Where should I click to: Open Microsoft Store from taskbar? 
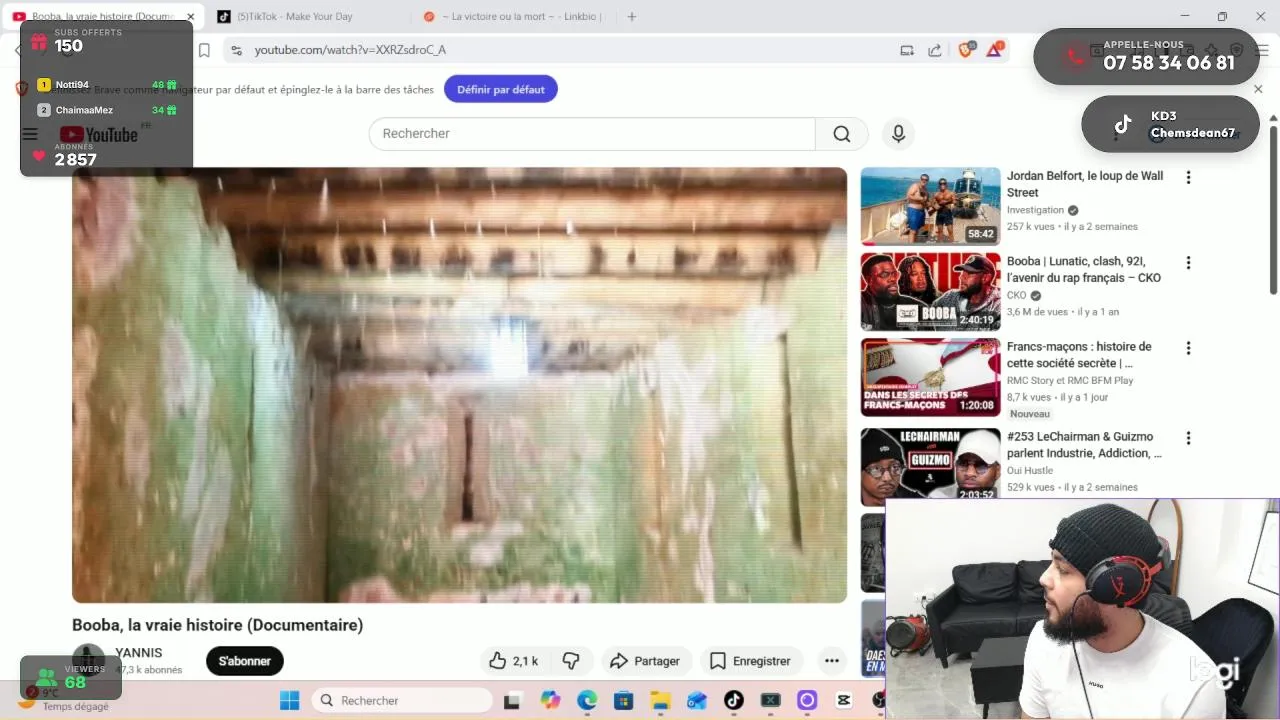(623, 700)
